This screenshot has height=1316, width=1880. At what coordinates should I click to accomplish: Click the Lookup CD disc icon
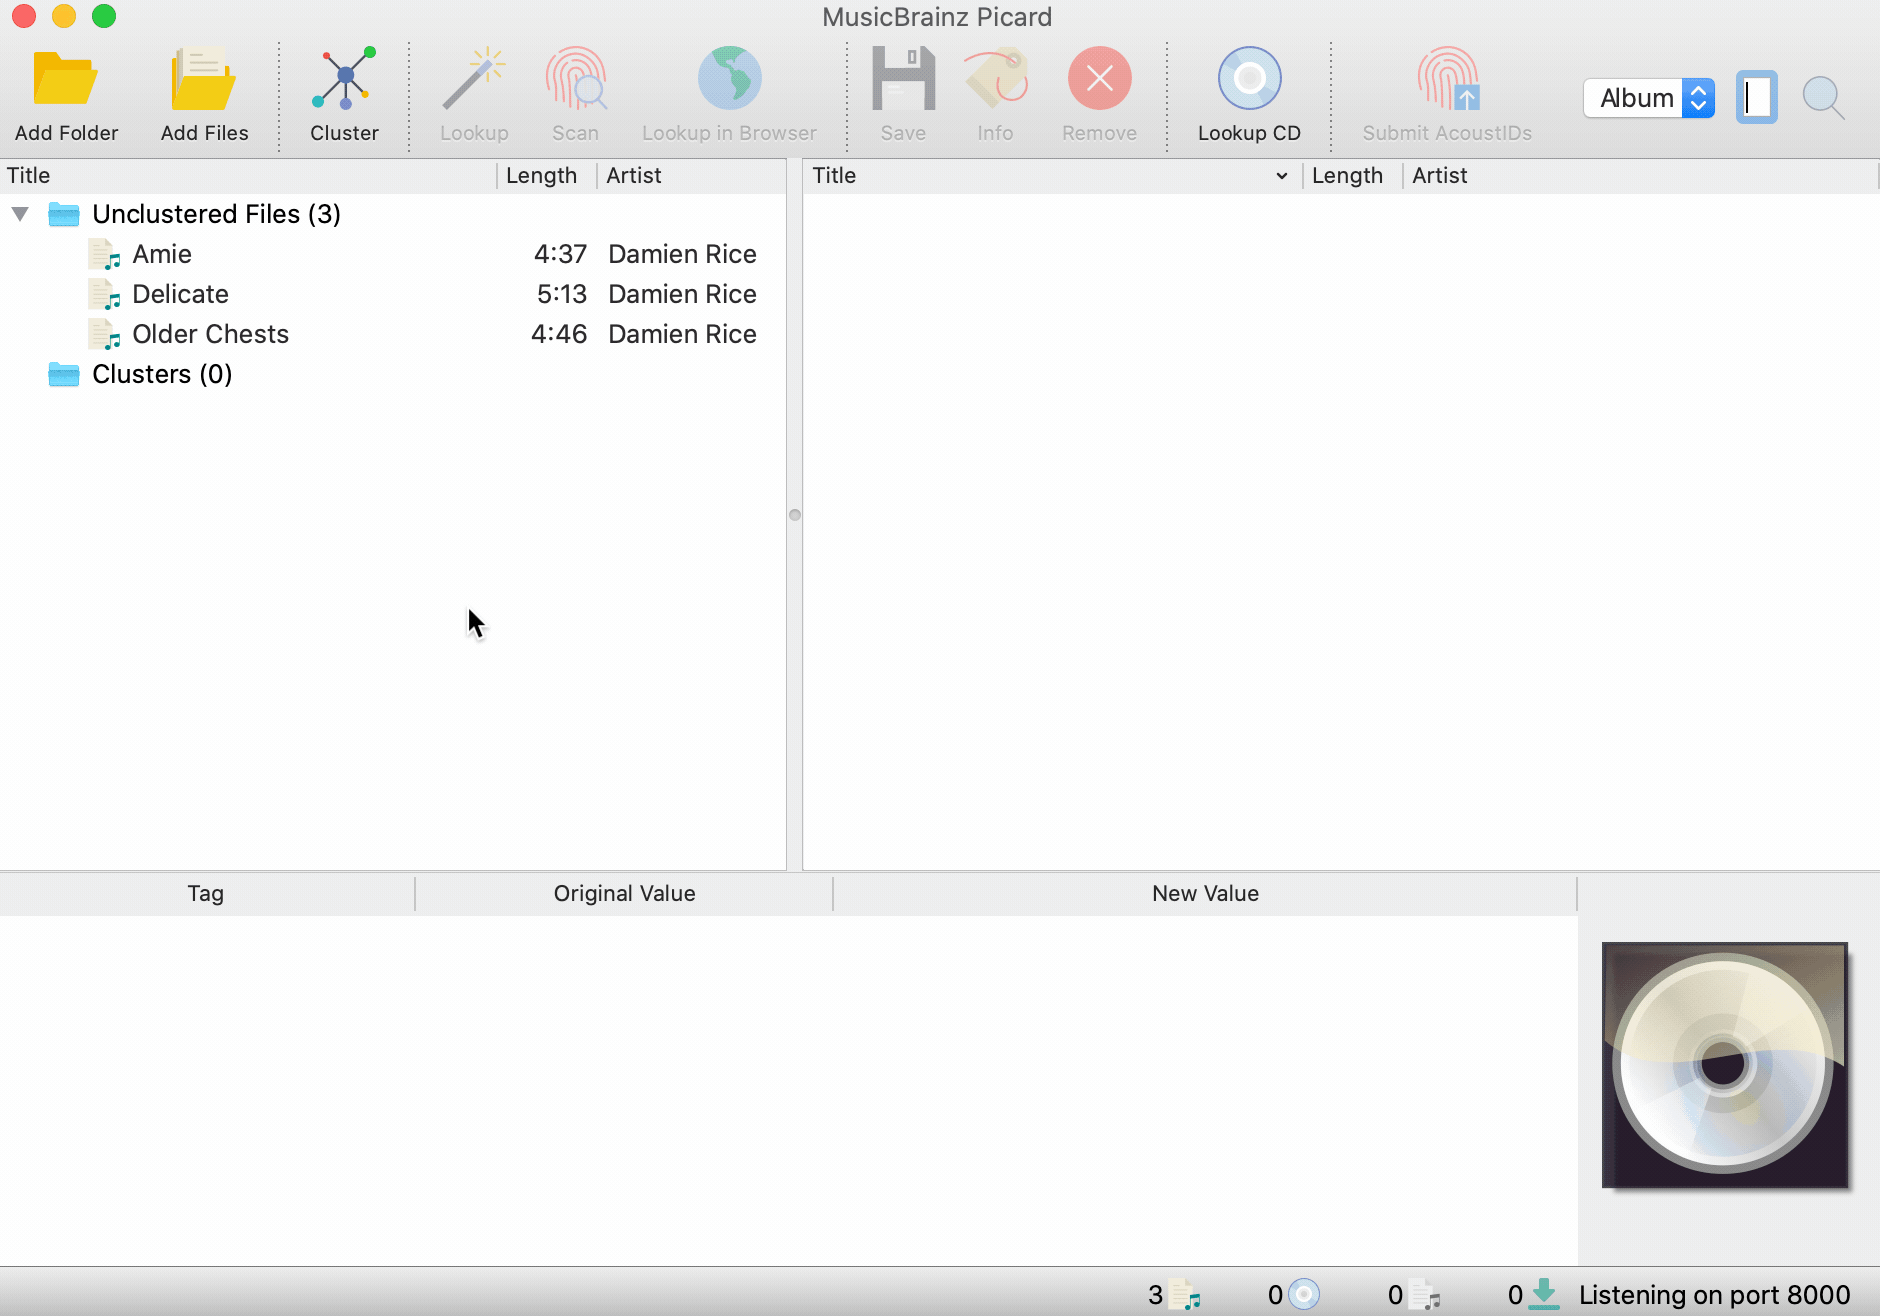(x=1249, y=80)
